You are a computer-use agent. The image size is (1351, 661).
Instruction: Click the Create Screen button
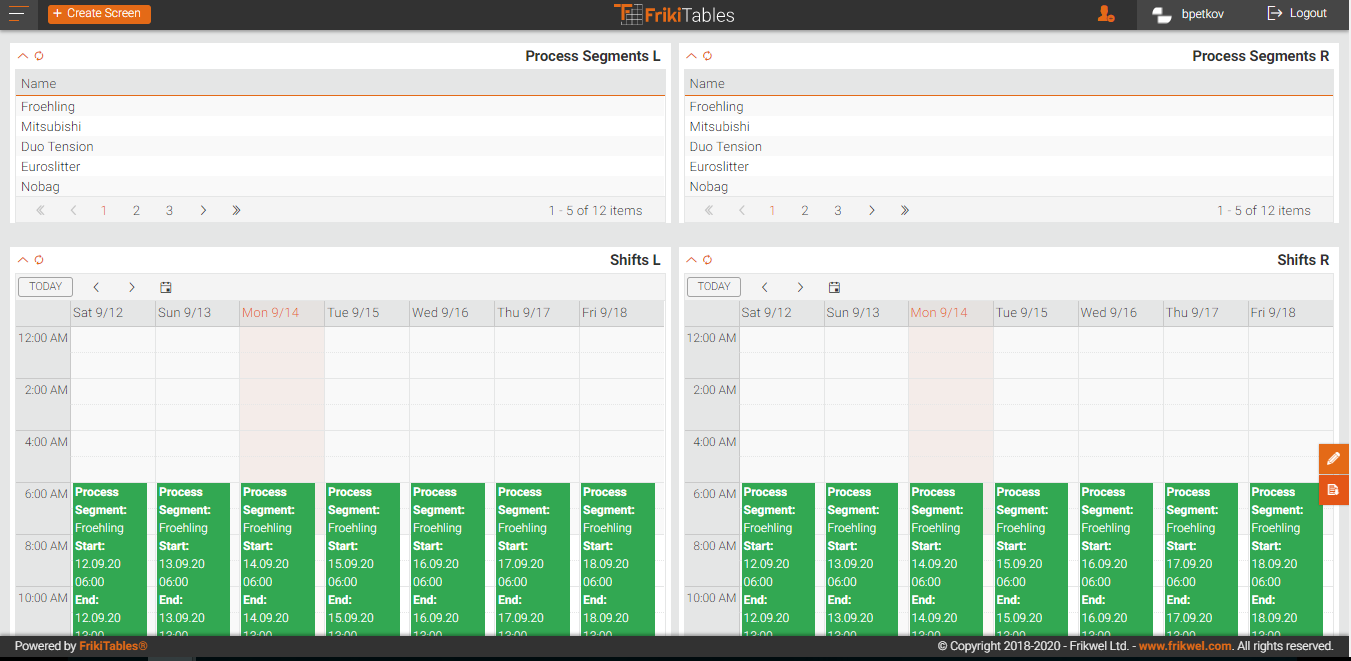click(99, 14)
